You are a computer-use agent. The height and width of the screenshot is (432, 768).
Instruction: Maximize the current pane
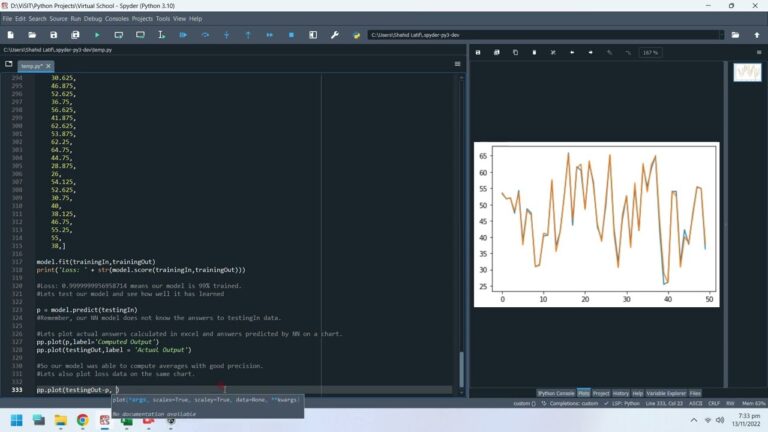coord(313,35)
